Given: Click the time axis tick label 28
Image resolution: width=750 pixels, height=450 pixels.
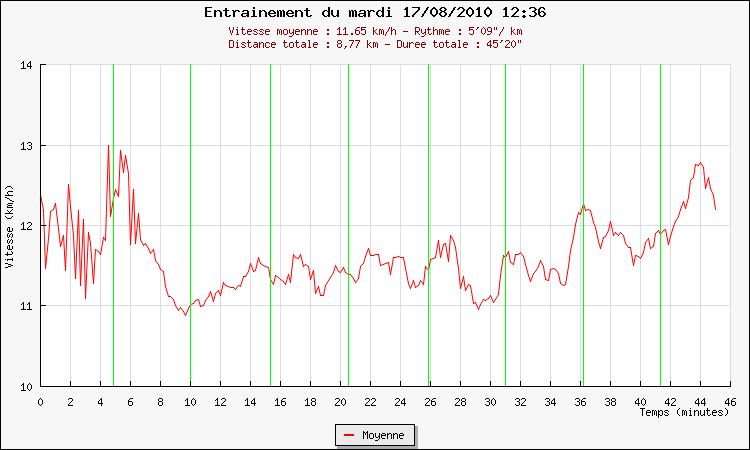Looking at the screenshot, I should [x=460, y=402].
